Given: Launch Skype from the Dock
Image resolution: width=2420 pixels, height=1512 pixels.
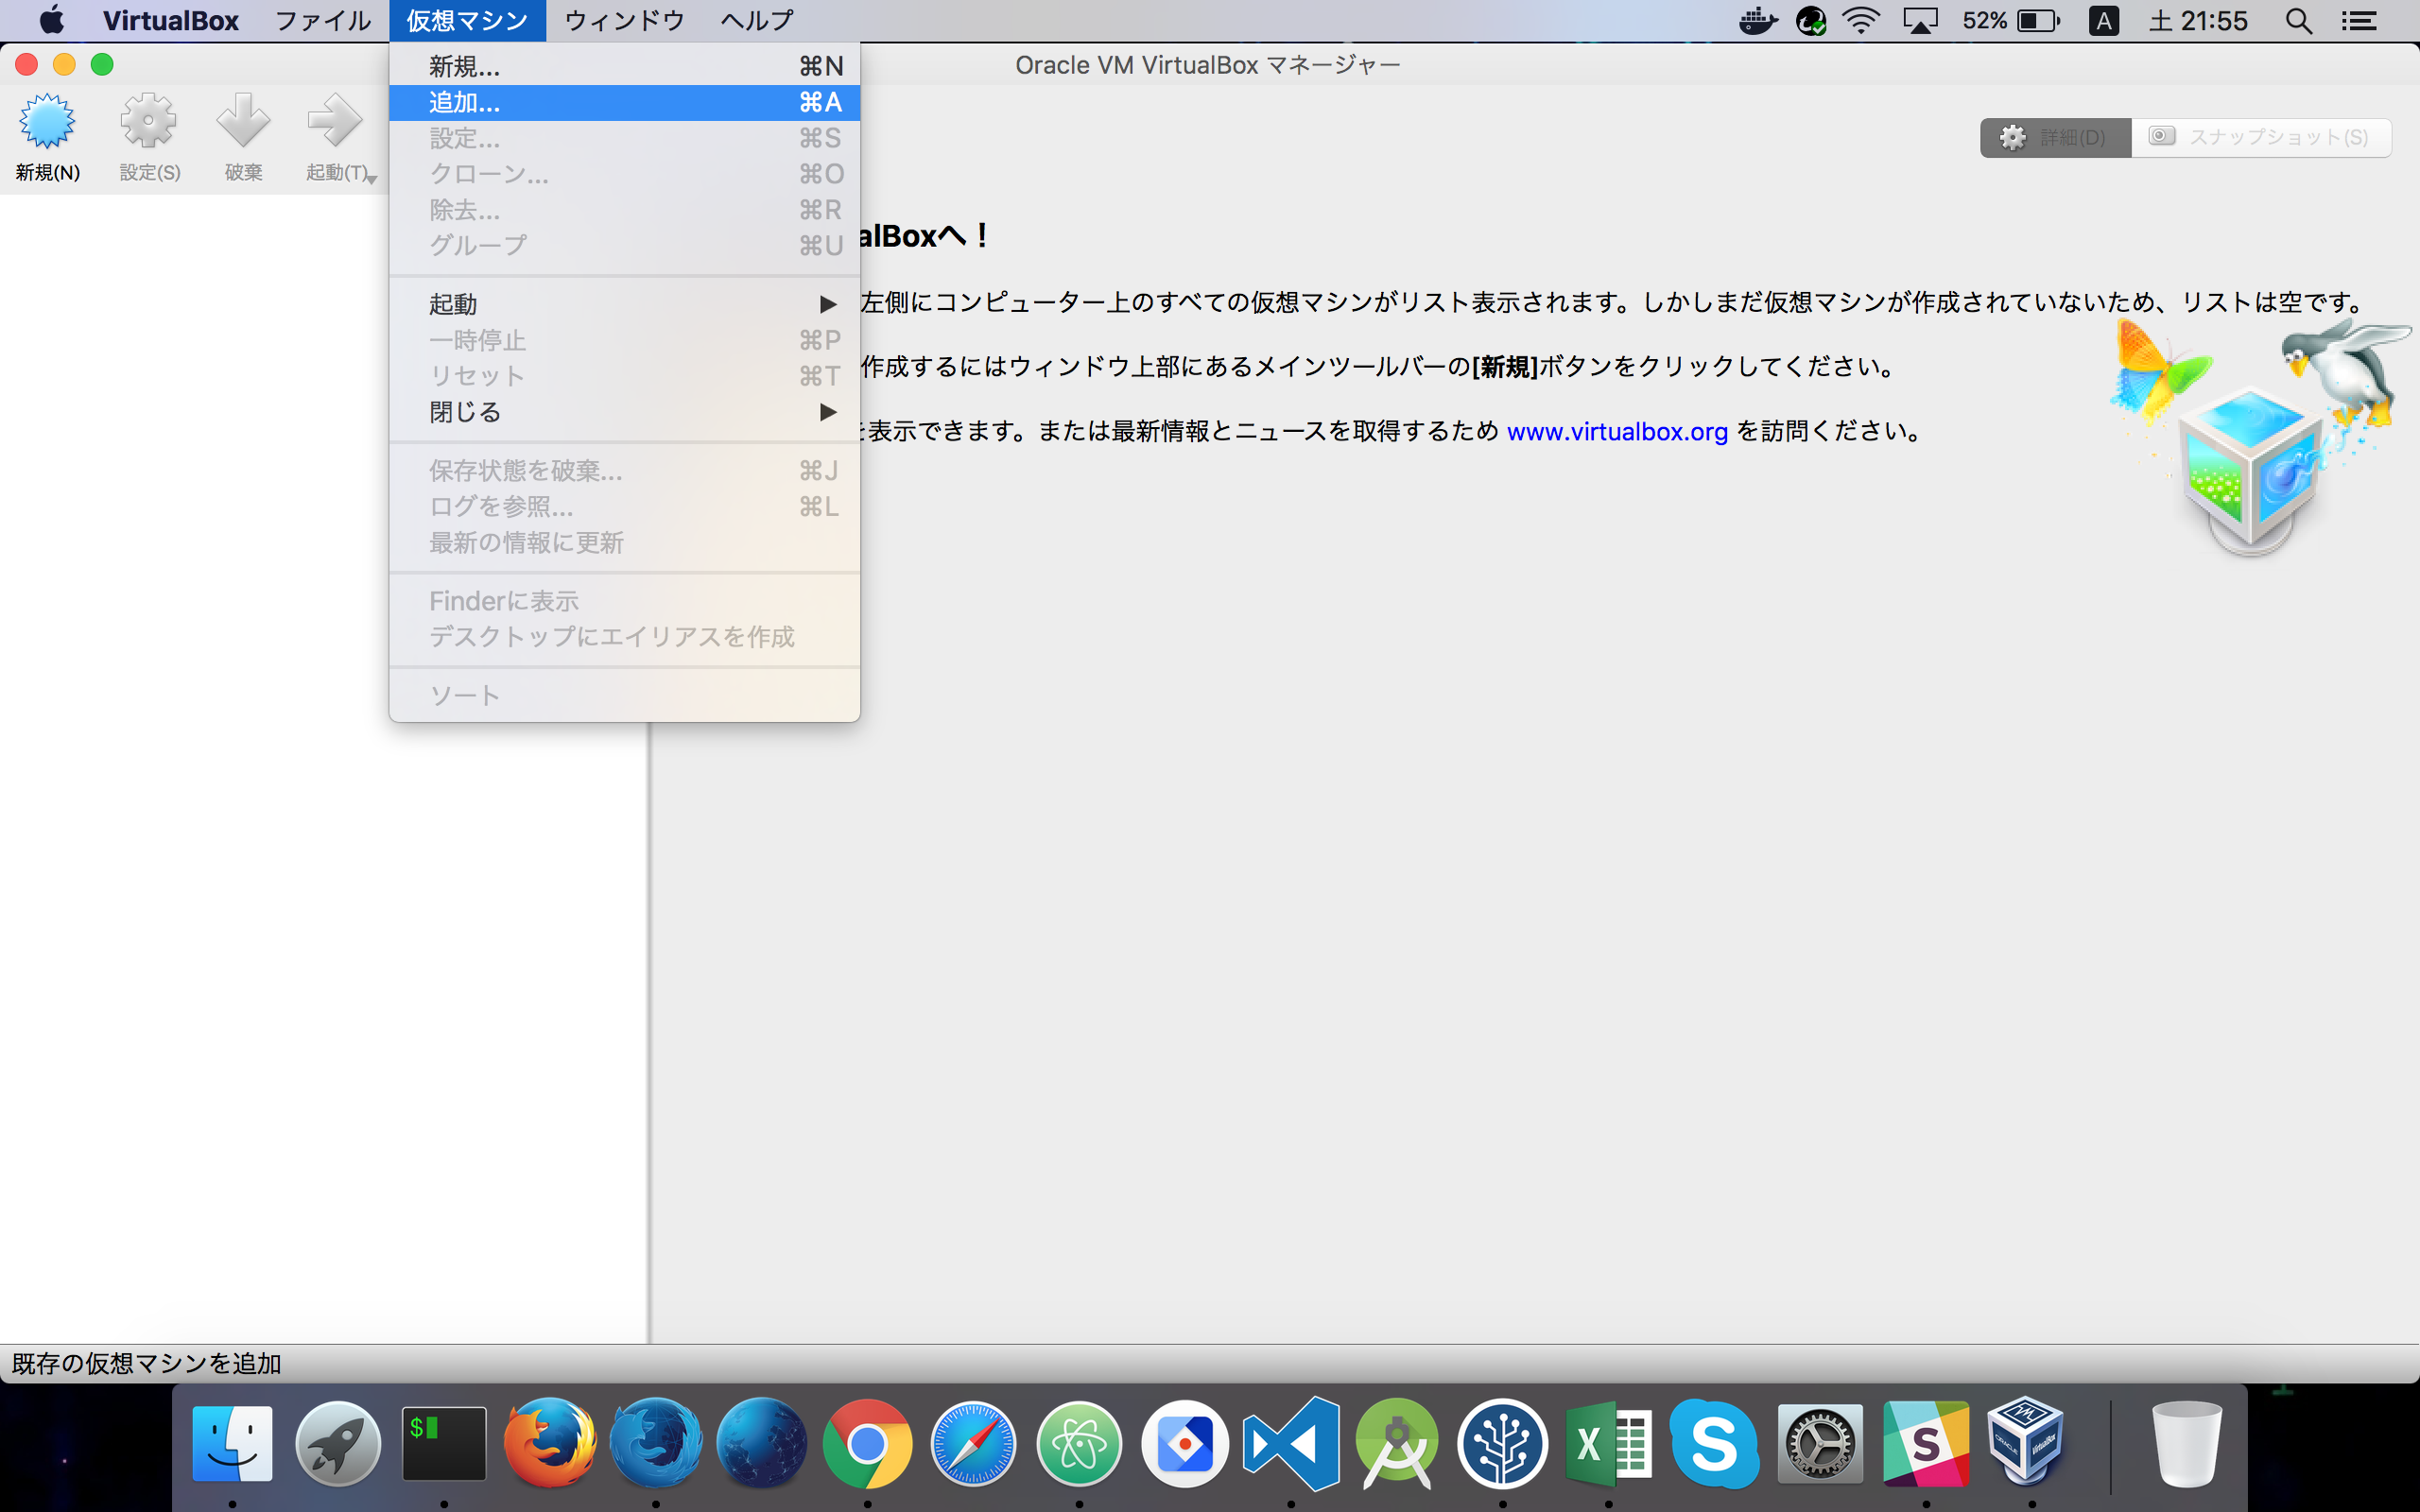Looking at the screenshot, I should pyautogui.click(x=1714, y=1444).
